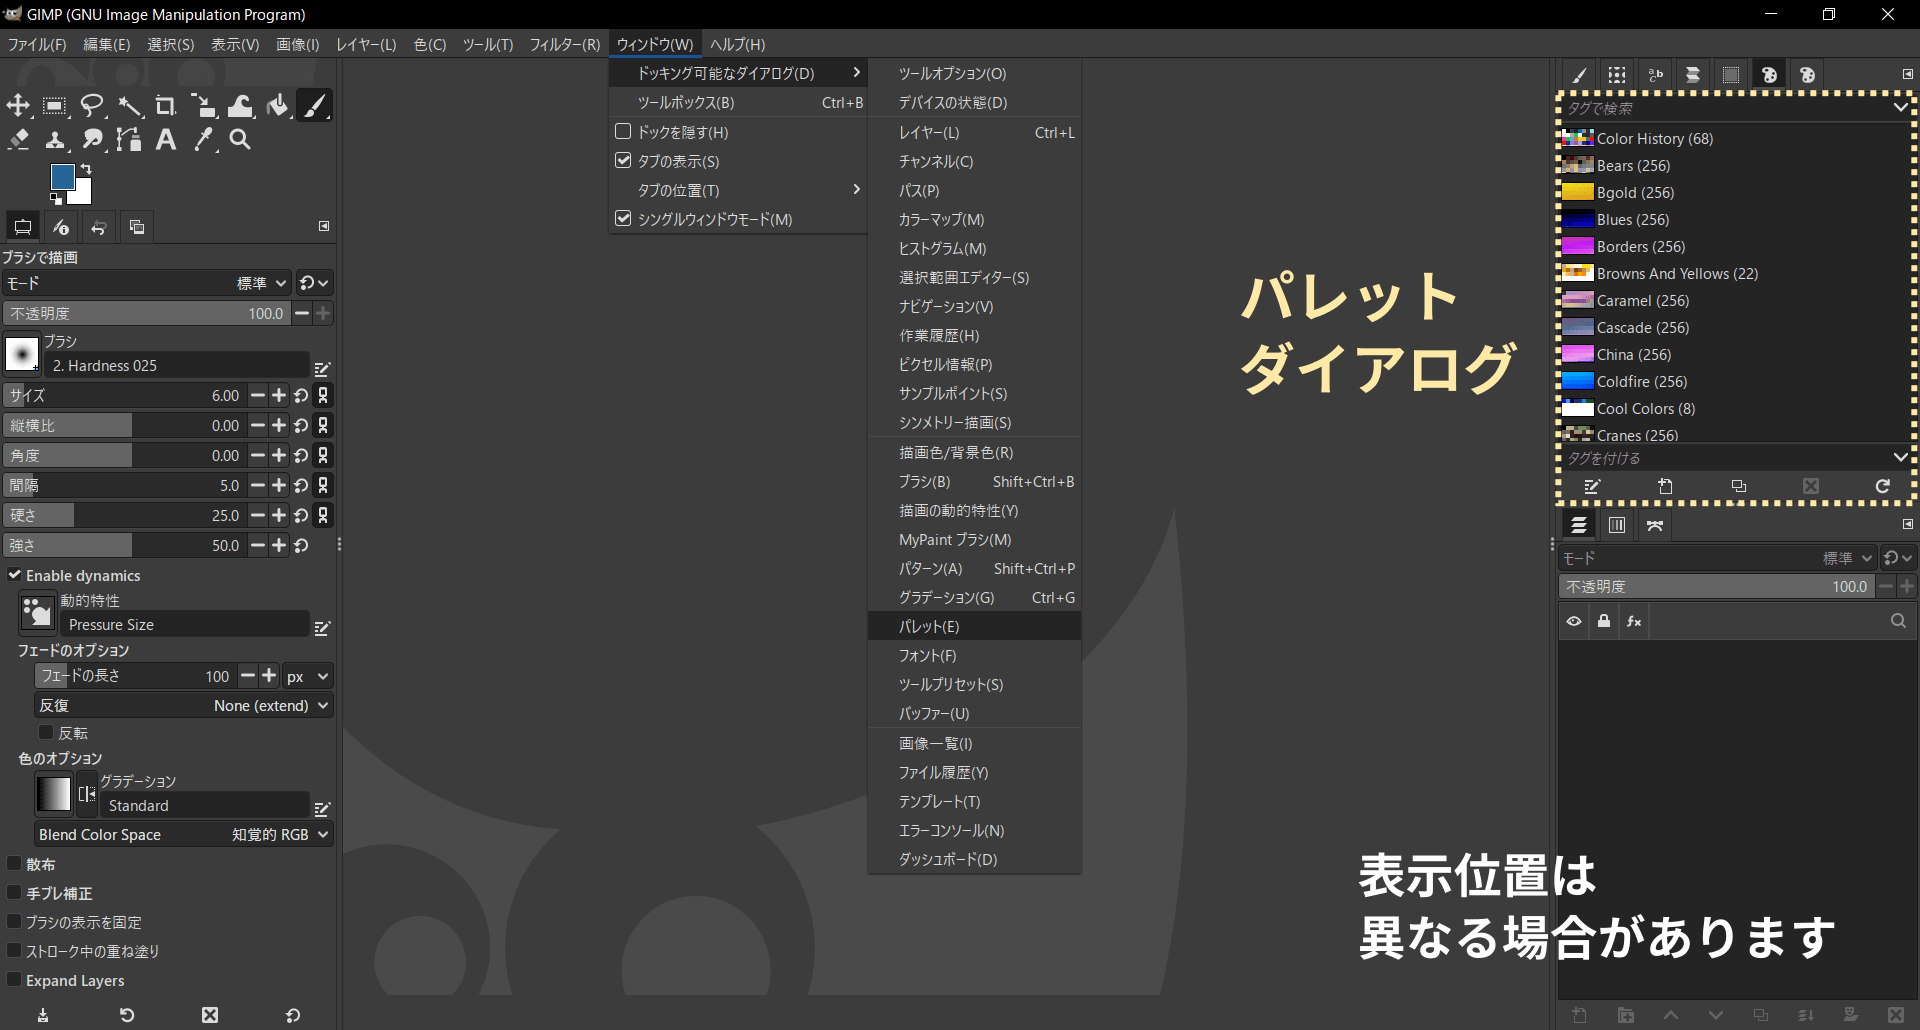Expand the タグで検索 filter dropdown arrow

coord(1900,108)
